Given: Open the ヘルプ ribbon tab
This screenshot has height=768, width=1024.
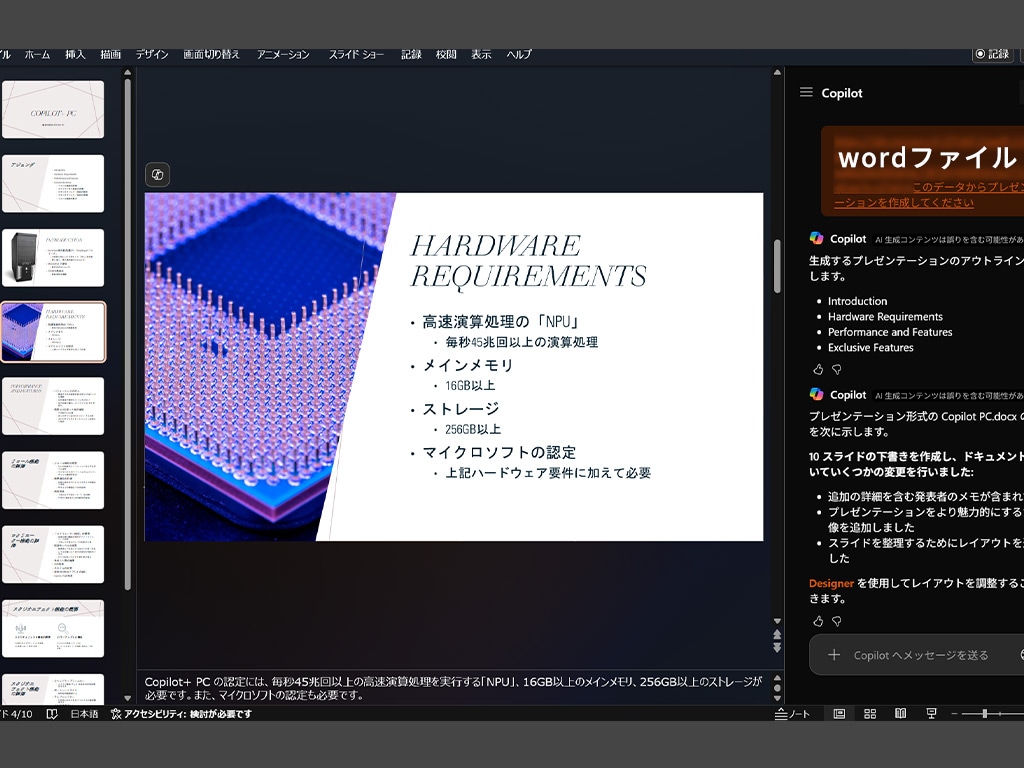Looking at the screenshot, I should click(519, 54).
